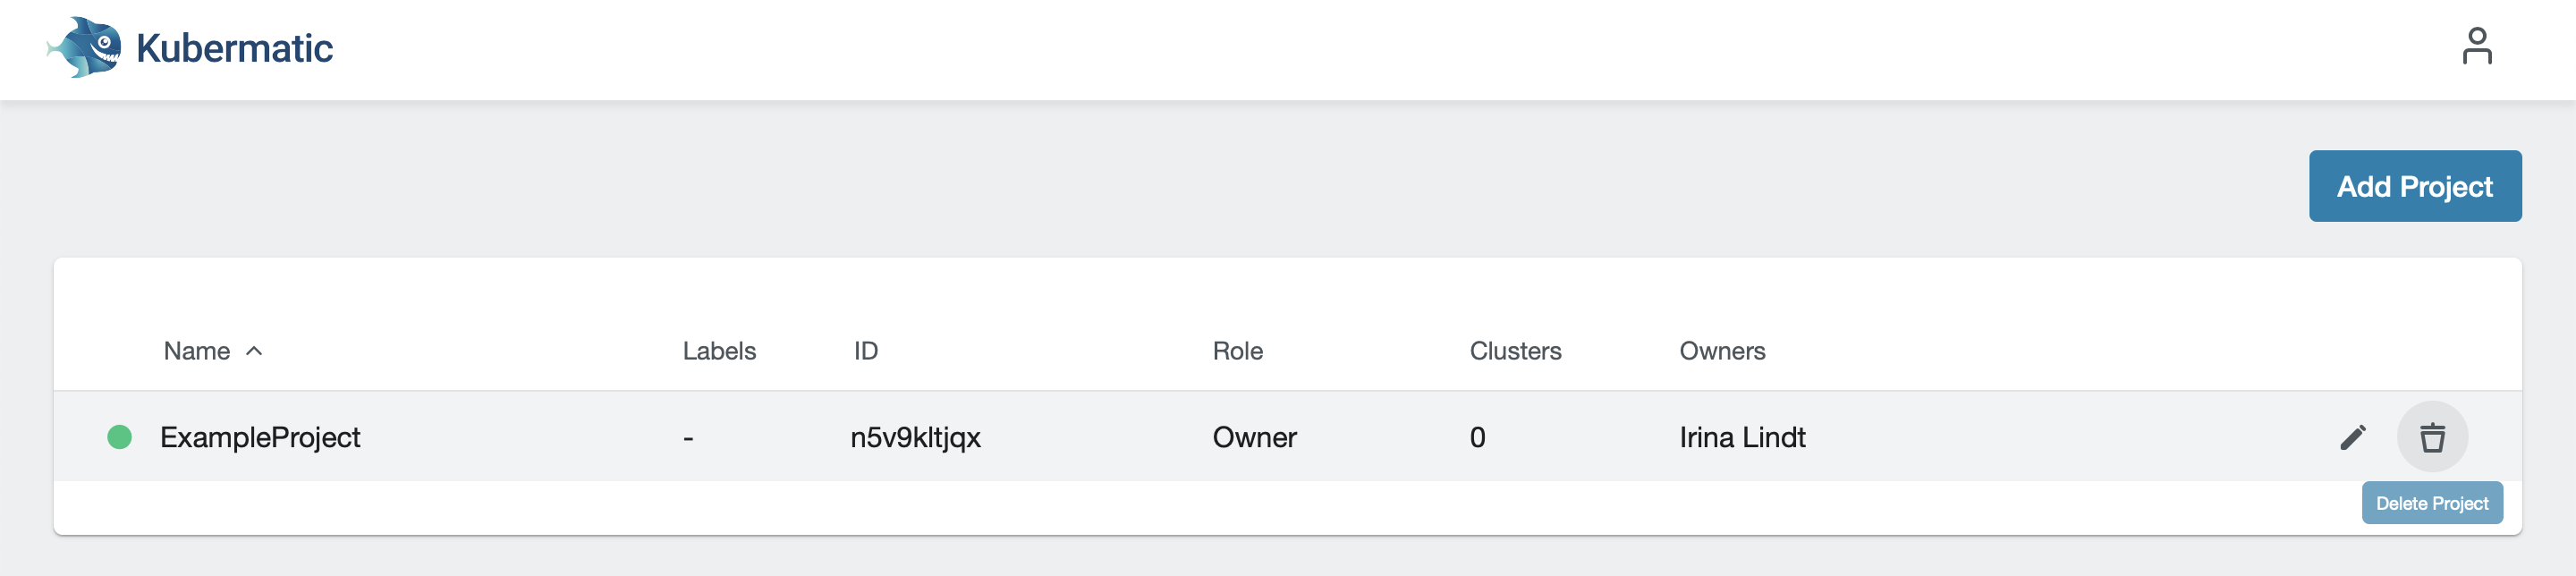Click the owner name Irina Lindt
Viewport: 2576px width, 576px height.
point(1742,437)
